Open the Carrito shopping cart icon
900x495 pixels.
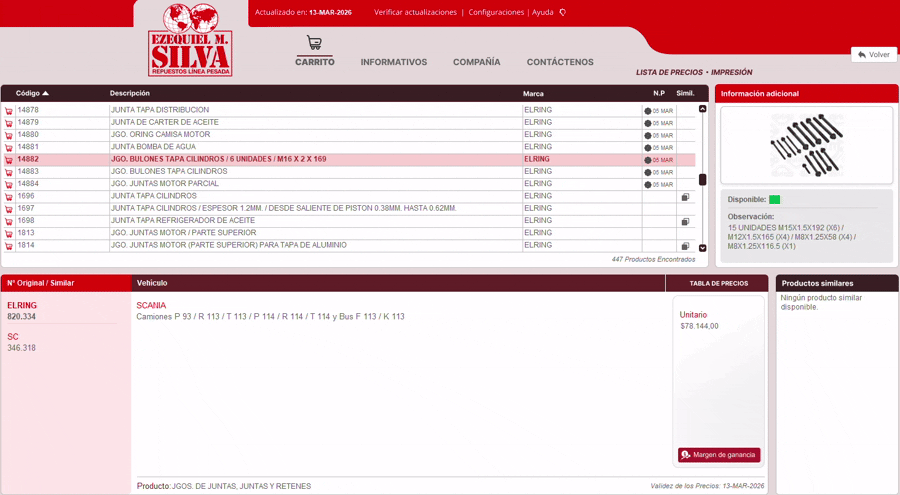pos(314,44)
